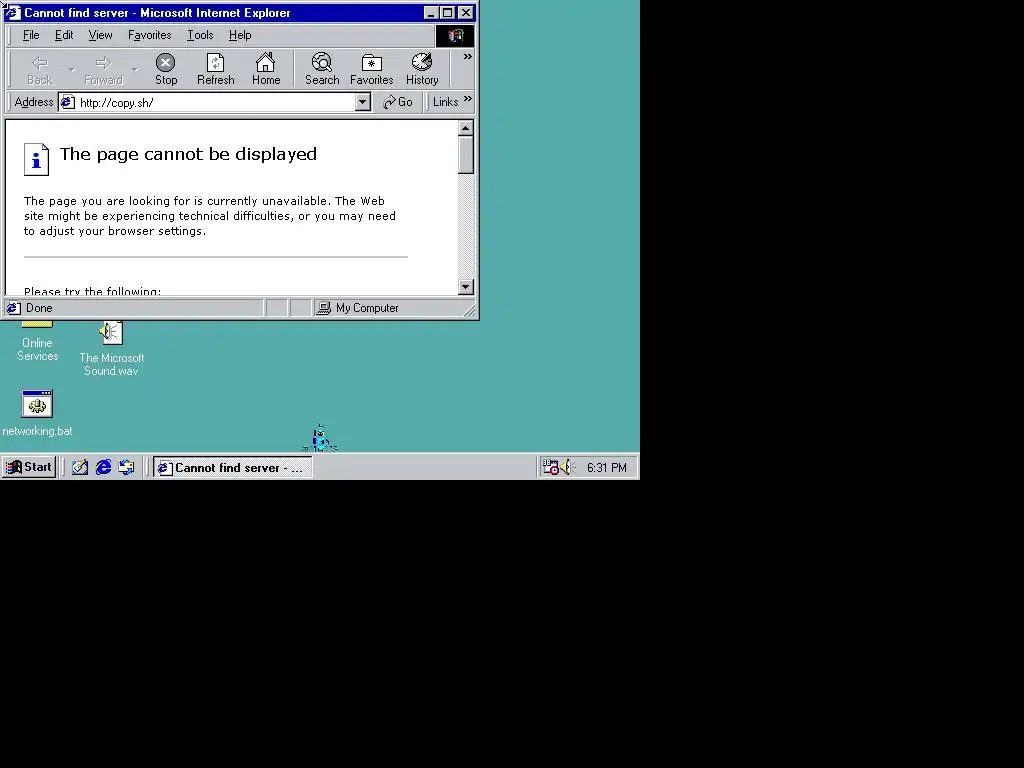Open the Search pane

[x=322, y=69]
